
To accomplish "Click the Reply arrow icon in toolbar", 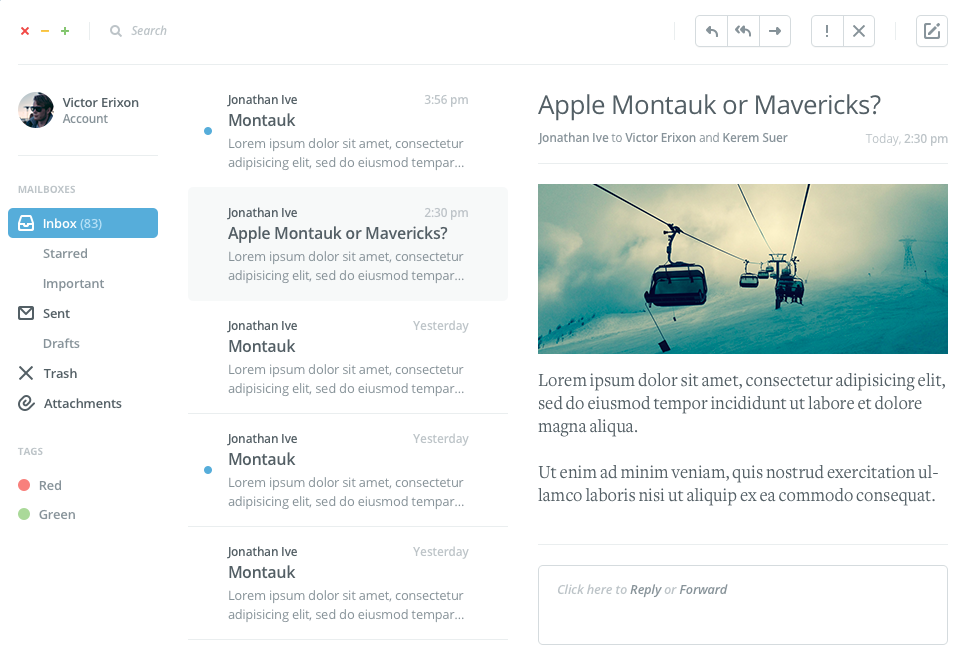I will [x=712, y=31].
